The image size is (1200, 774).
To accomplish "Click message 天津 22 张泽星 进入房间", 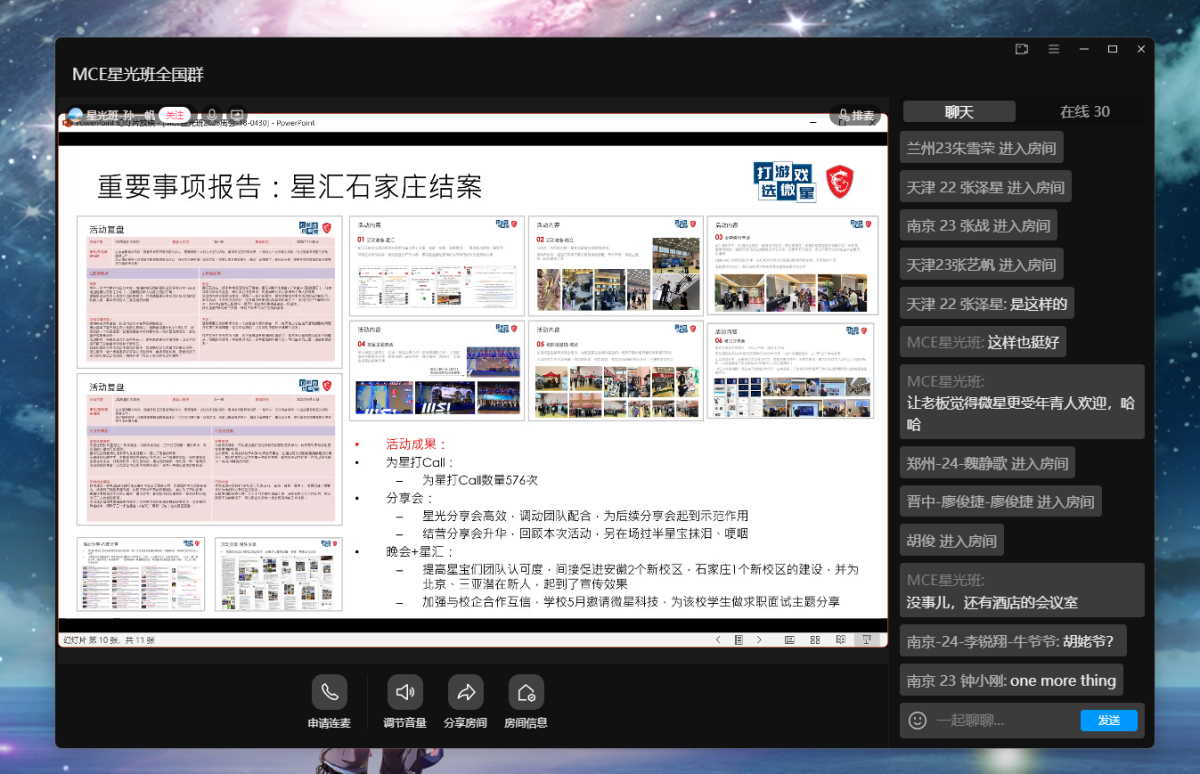I will [985, 187].
